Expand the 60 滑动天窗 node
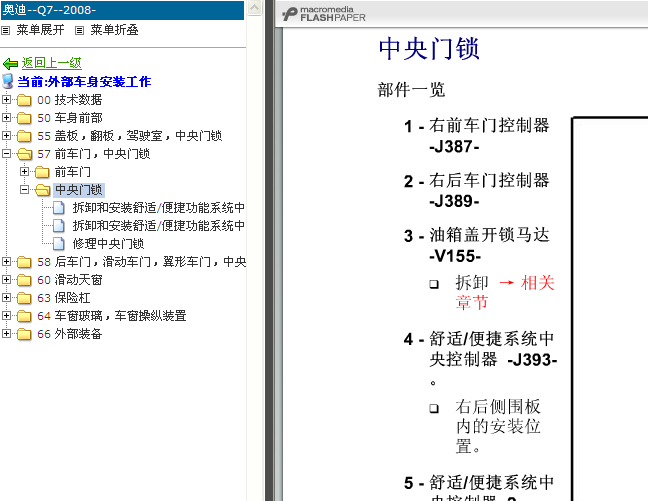This screenshot has height=501, width=648. (x=6, y=280)
